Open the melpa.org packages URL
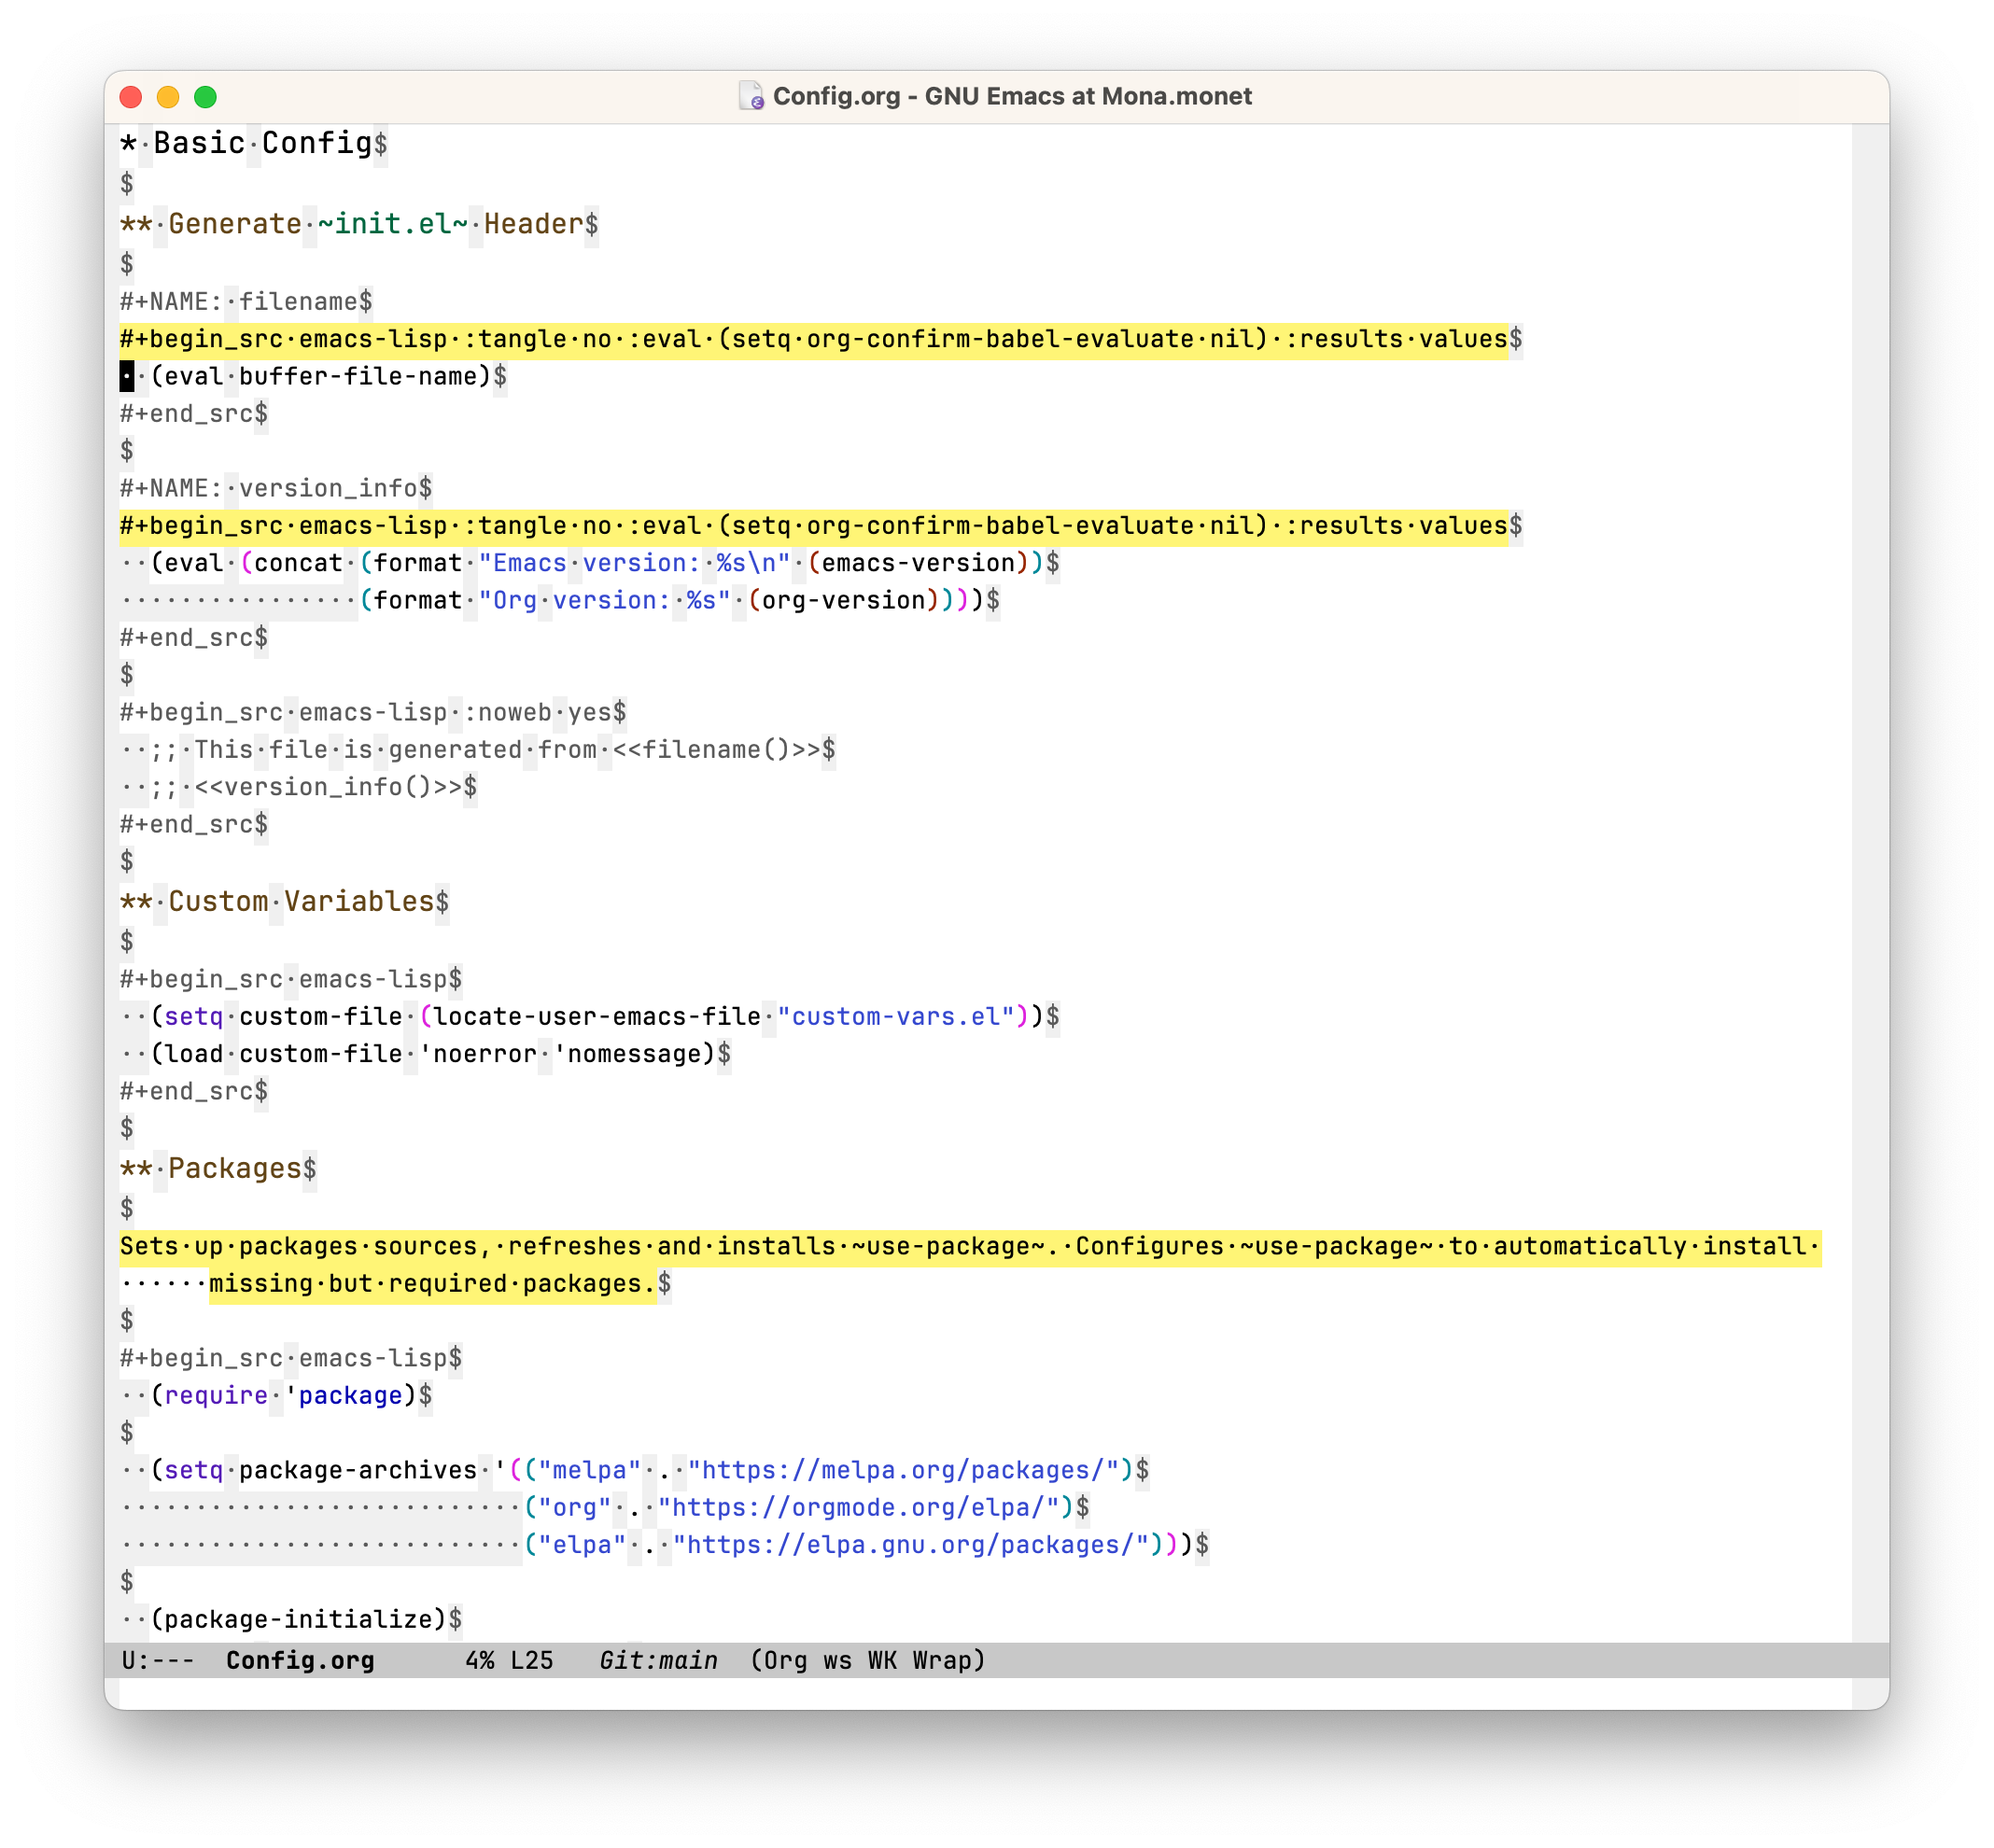Viewport: 1994px width, 1848px height. (x=912, y=1470)
